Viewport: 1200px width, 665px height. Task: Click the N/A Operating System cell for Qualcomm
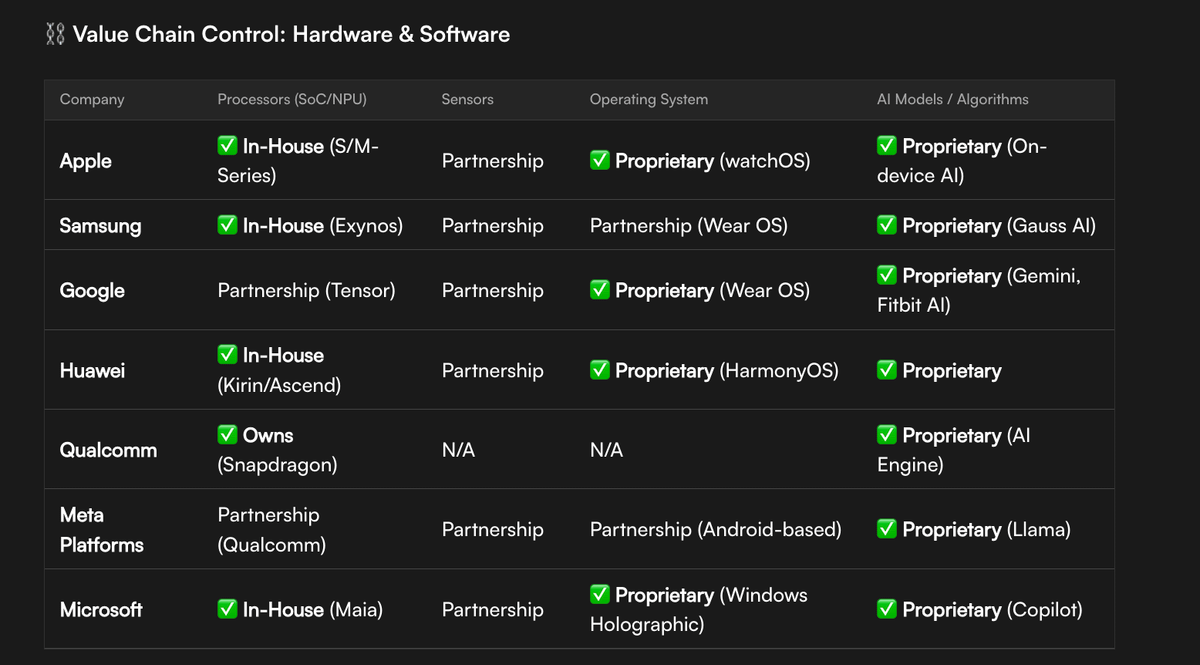click(606, 450)
